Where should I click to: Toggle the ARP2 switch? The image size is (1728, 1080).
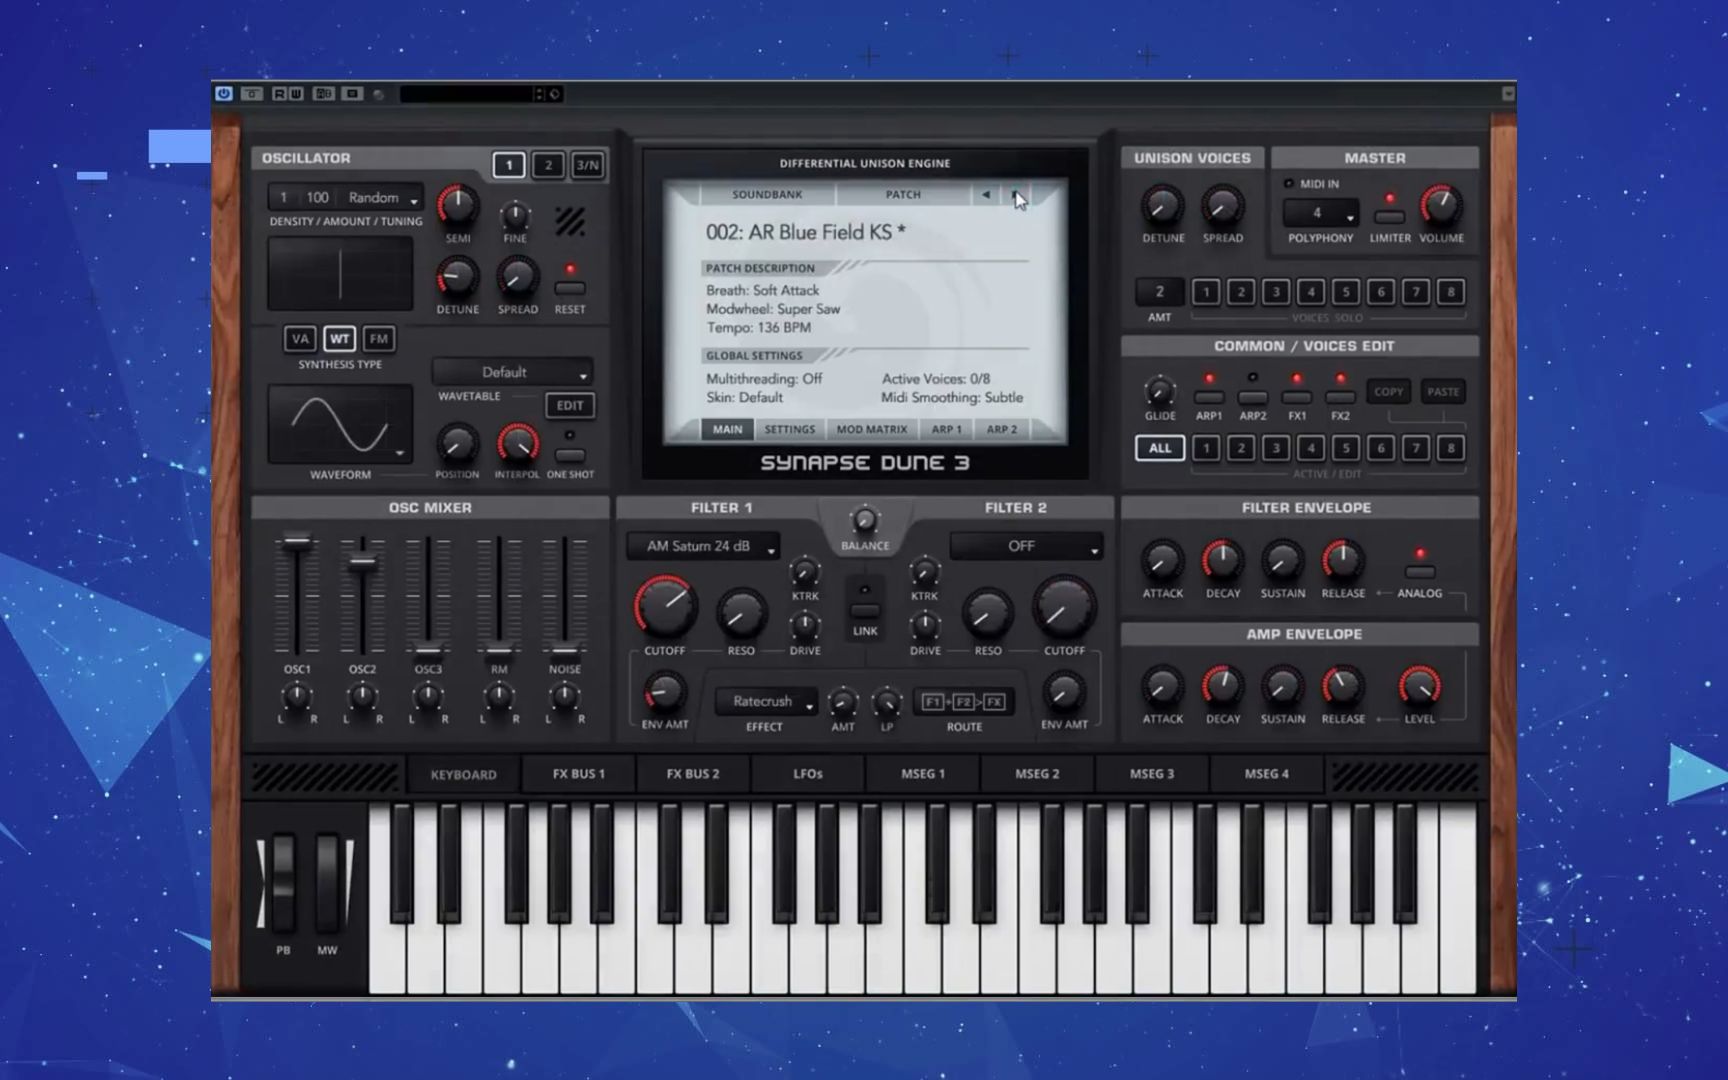pos(1253,397)
